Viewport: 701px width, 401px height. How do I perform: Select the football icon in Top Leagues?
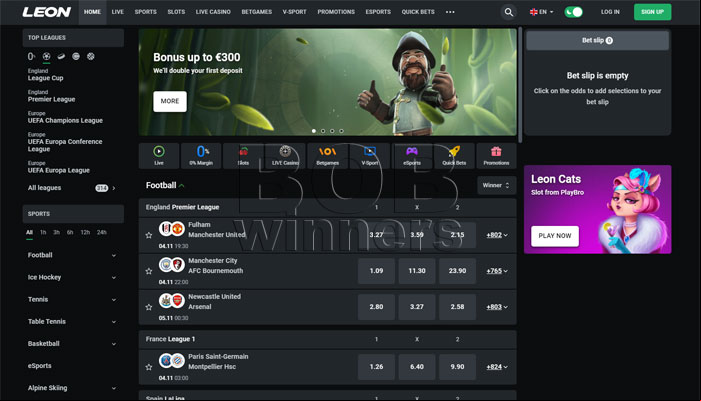click(46, 56)
